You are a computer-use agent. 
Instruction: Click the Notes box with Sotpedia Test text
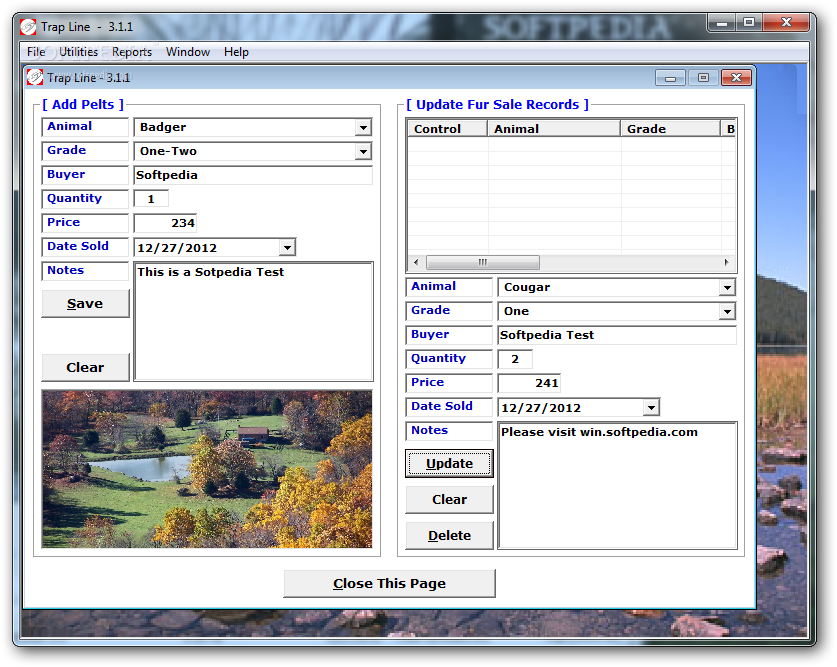[254, 321]
